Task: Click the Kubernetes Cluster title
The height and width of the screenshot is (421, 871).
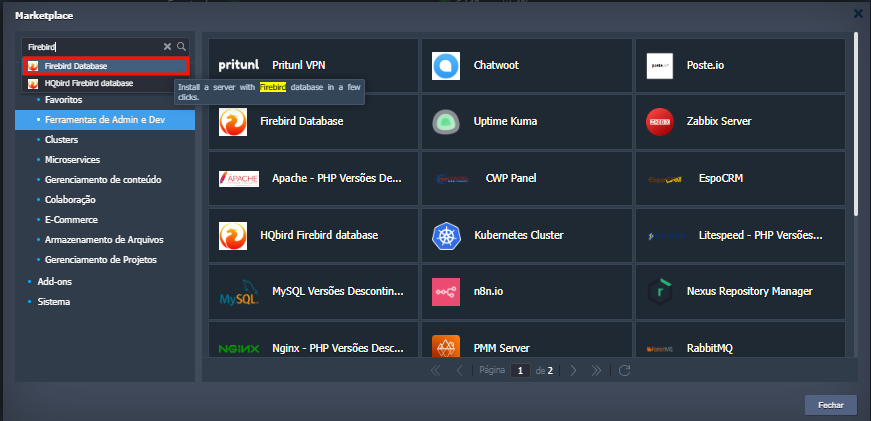Action: click(x=519, y=235)
